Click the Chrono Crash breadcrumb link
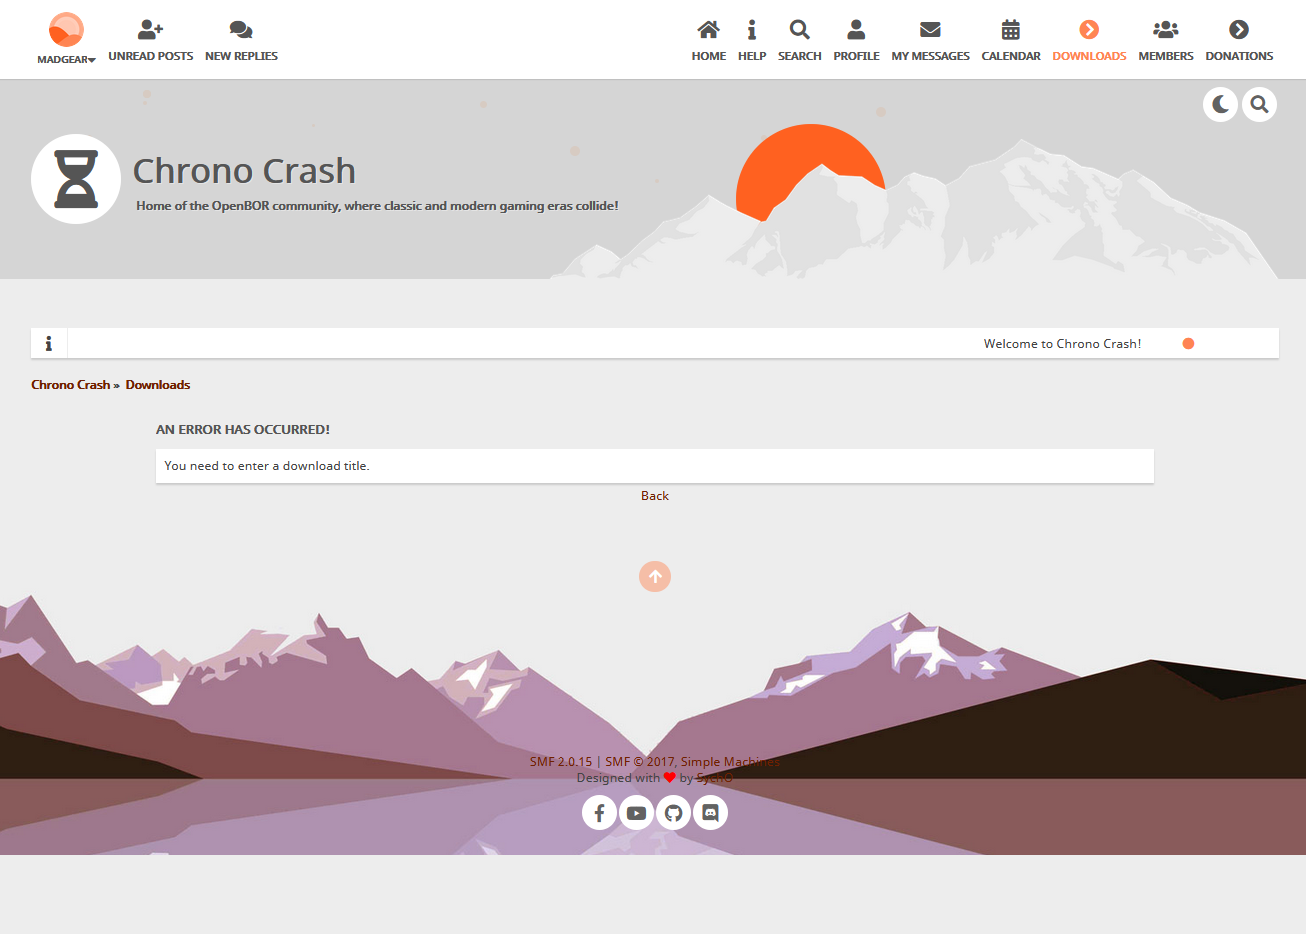This screenshot has width=1306, height=934. pos(70,385)
